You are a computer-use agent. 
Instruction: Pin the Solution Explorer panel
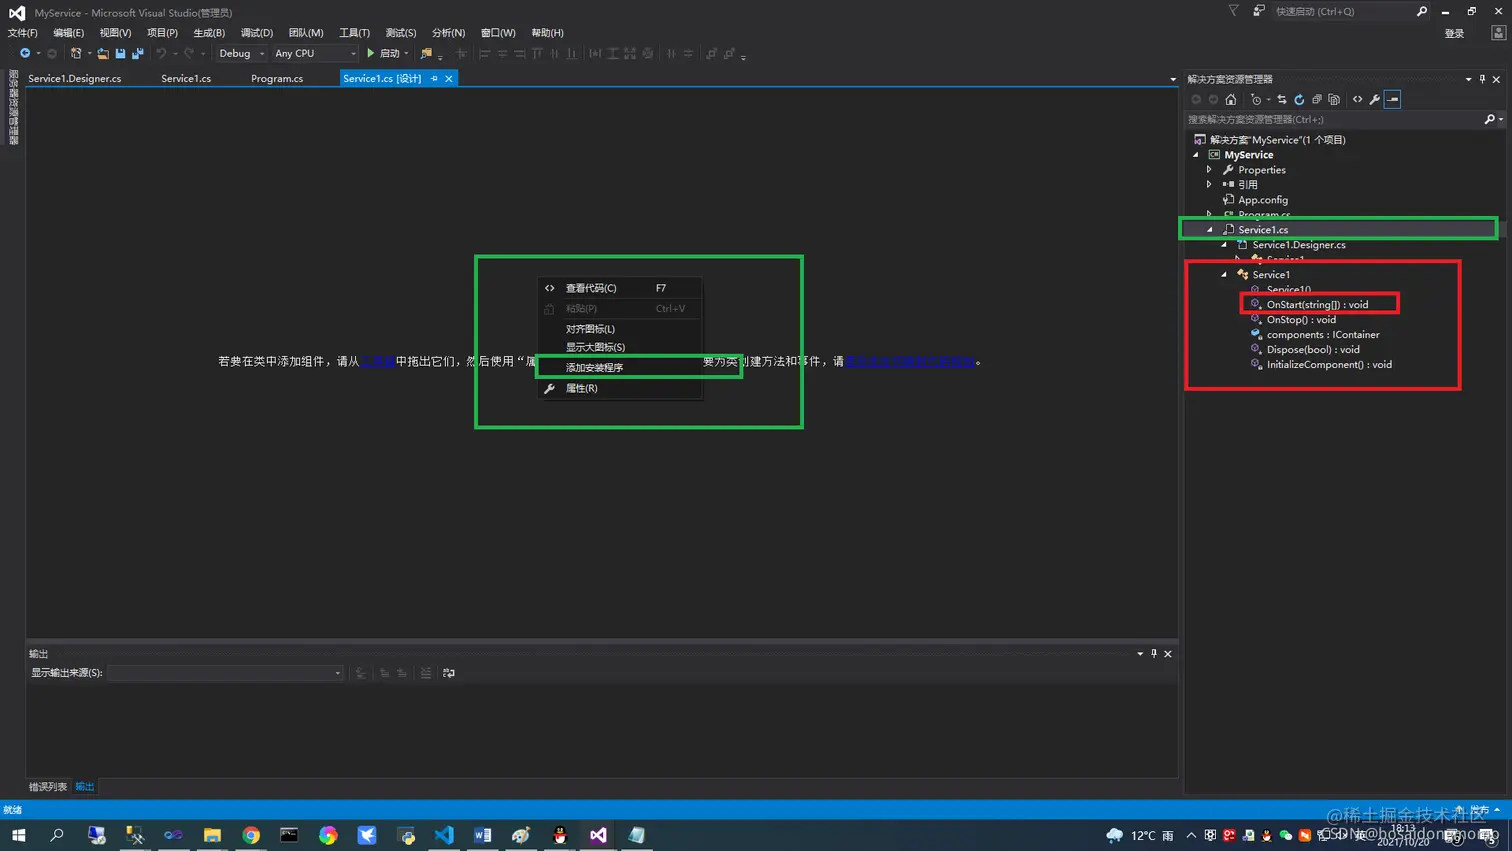coord(1482,79)
